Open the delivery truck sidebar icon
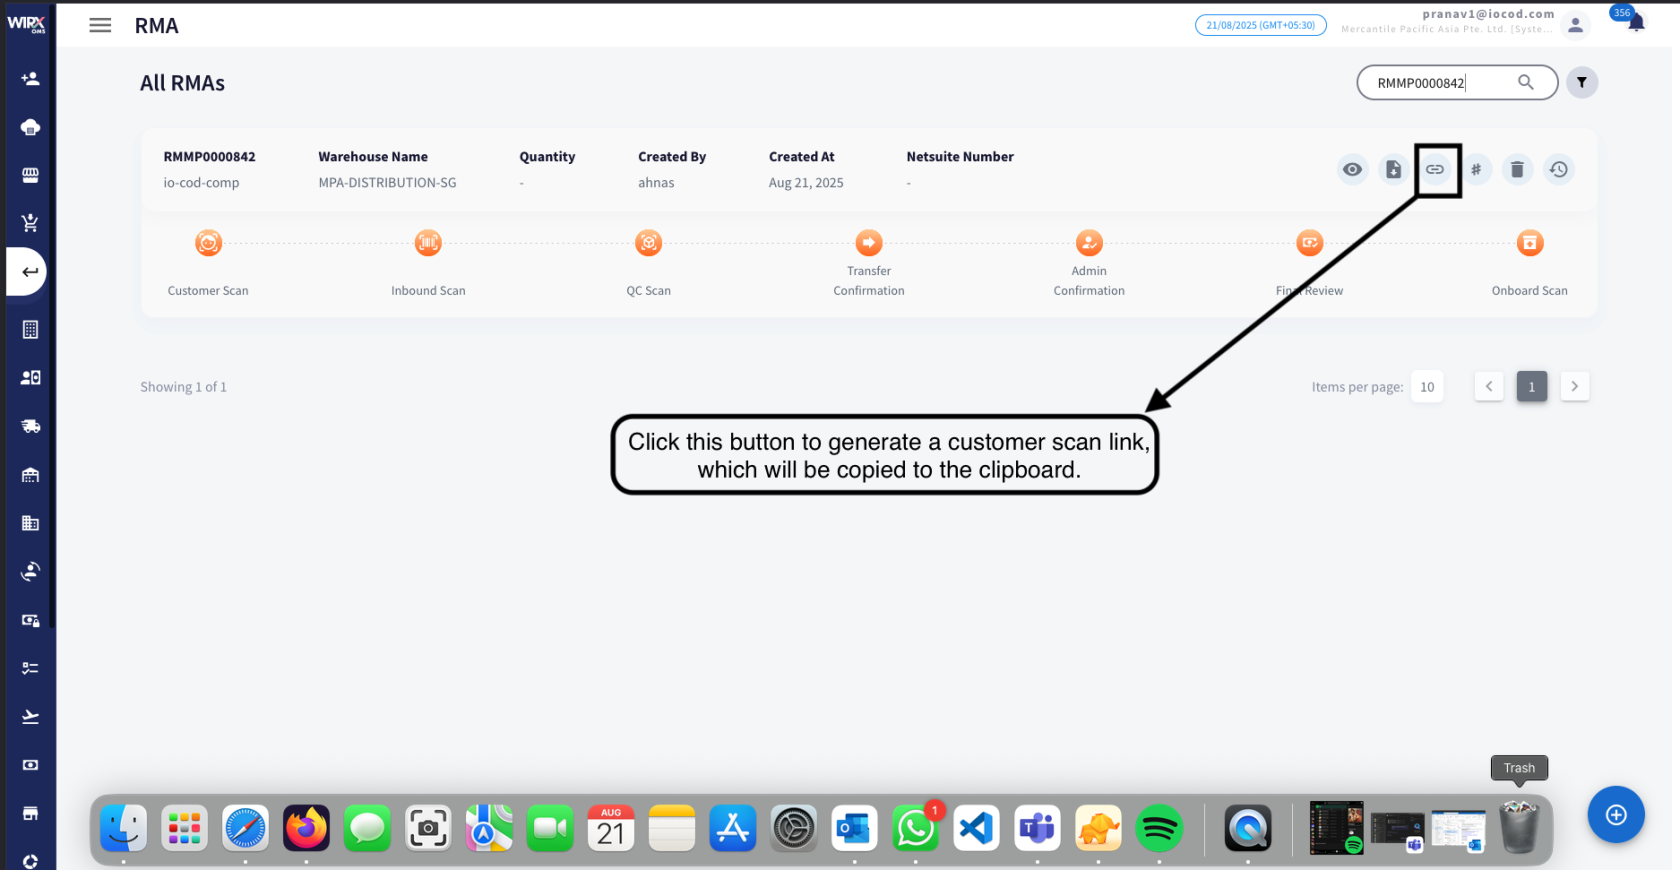1680x870 pixels. coord(30,426)
